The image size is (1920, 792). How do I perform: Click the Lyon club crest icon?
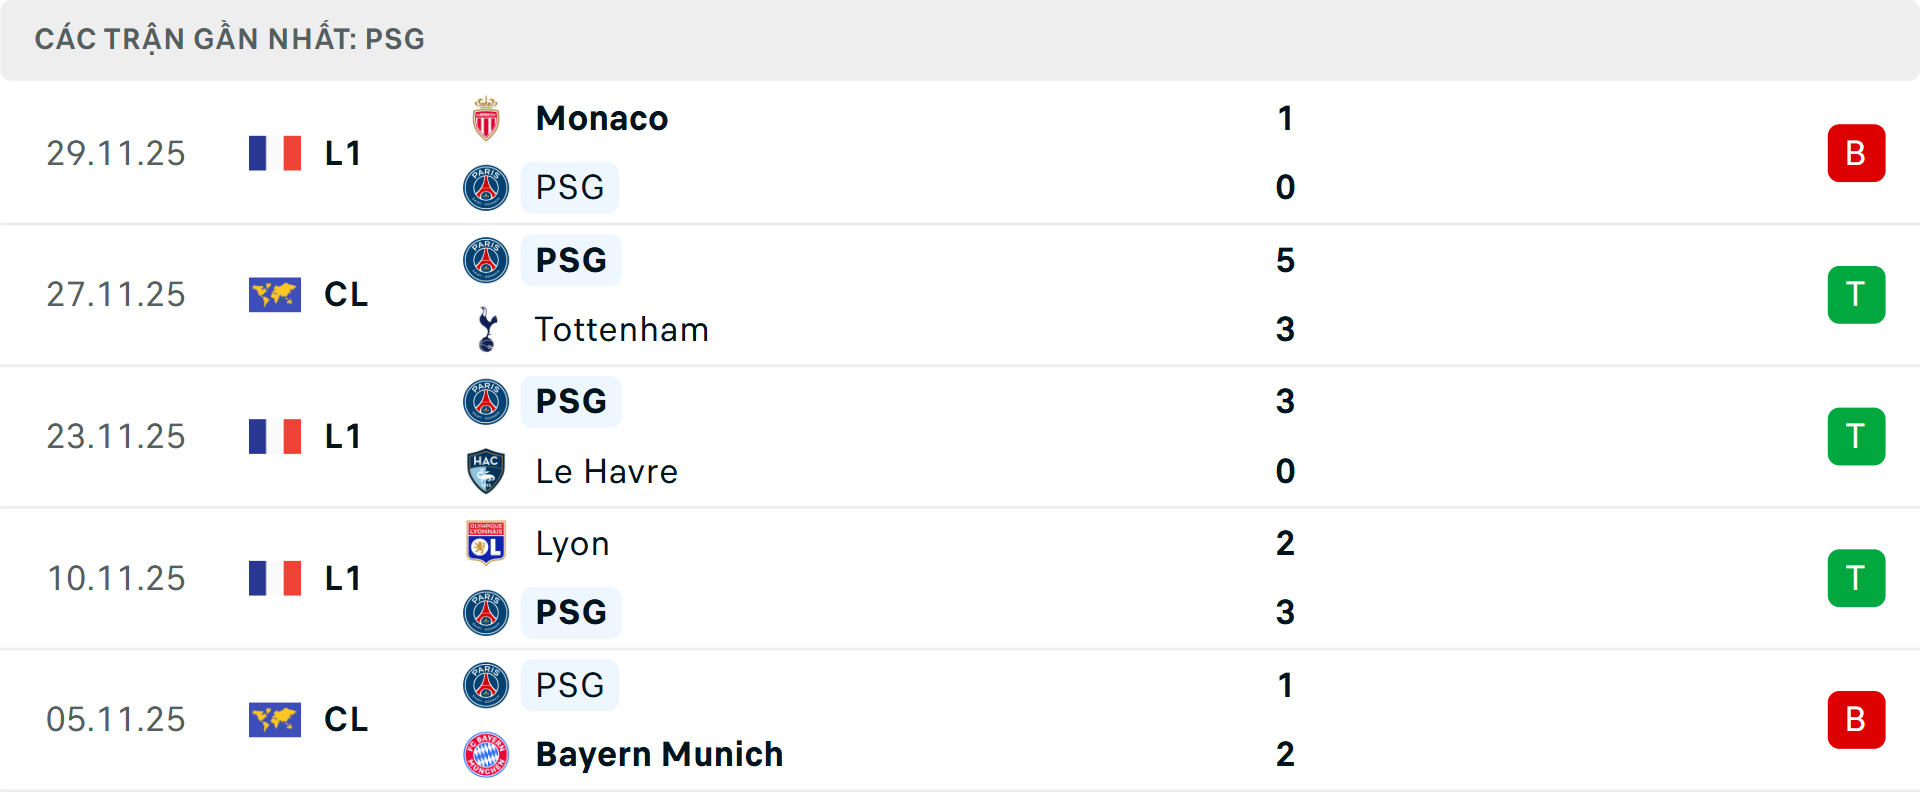tap(486, 543)
